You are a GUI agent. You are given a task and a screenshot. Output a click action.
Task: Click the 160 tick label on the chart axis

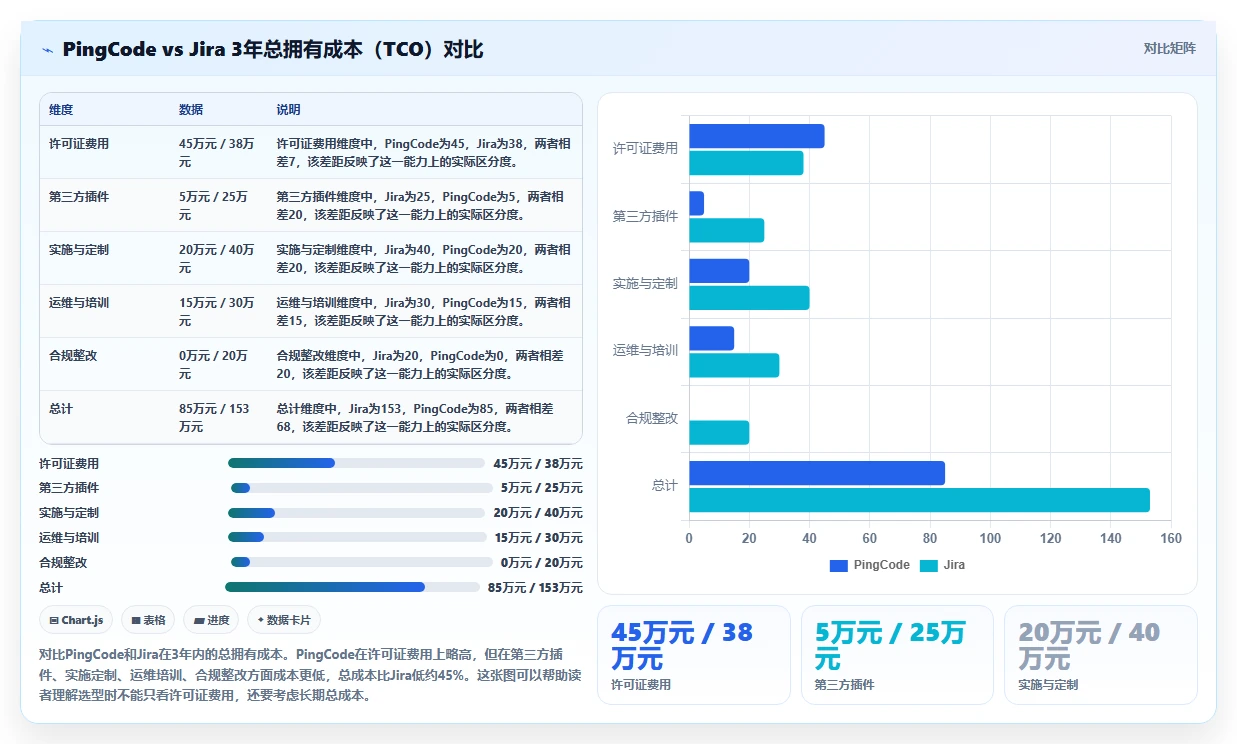point(1170,538)
